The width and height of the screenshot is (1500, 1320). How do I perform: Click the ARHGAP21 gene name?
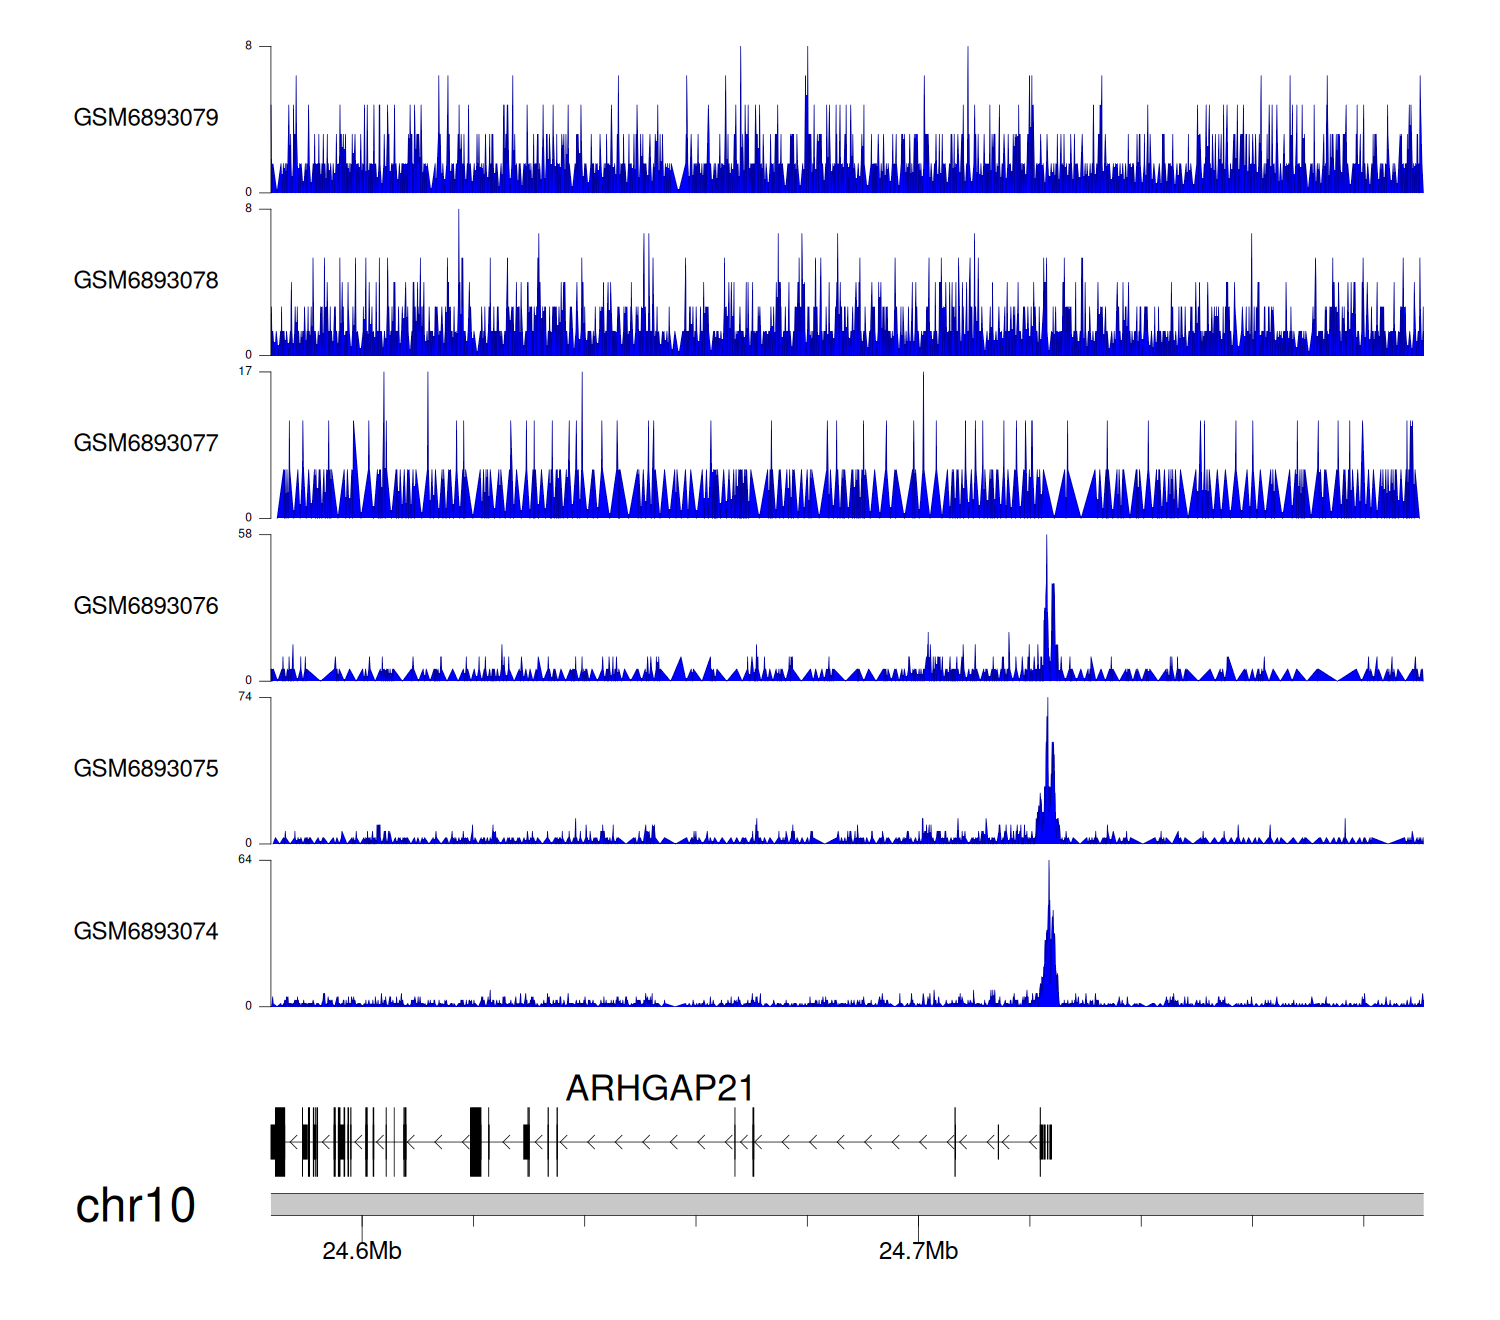[659, 1088]
